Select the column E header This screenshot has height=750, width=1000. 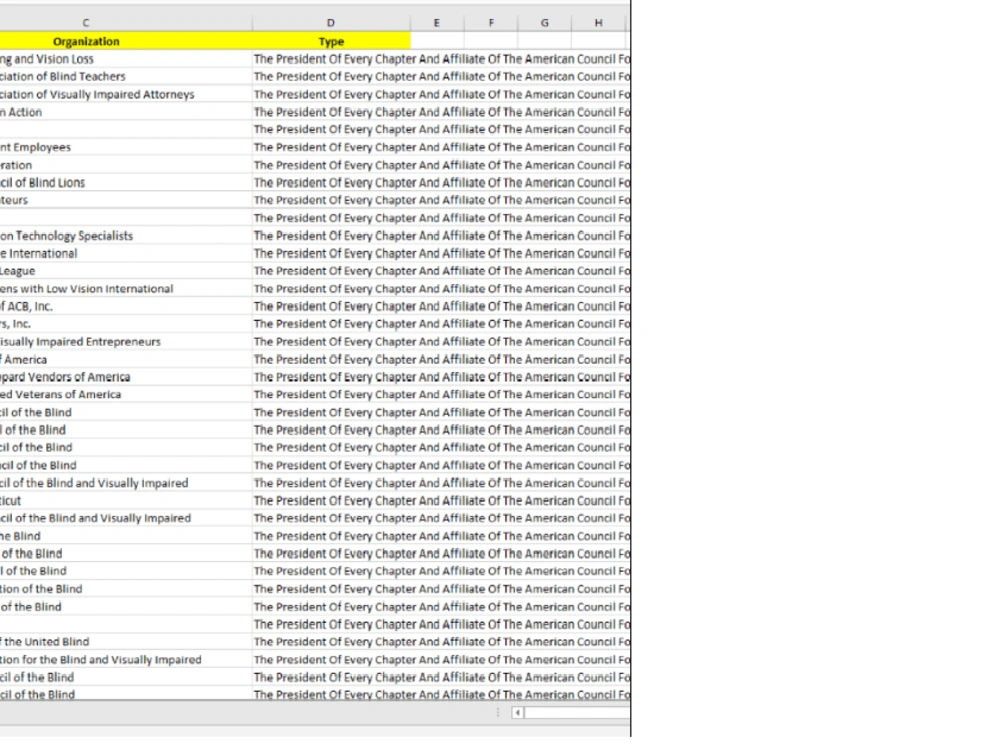click(436, 22)
